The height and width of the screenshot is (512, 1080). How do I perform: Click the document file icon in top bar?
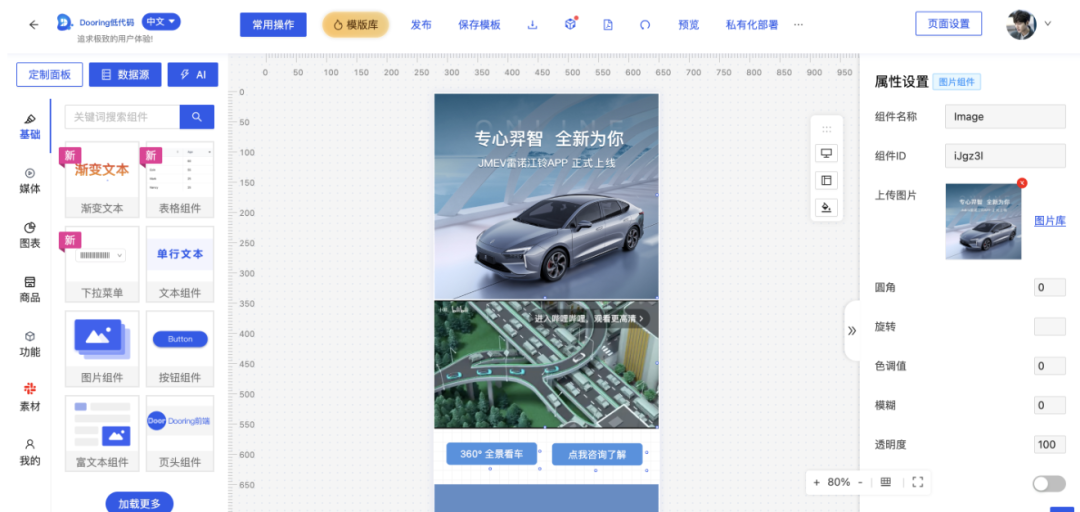608,25
